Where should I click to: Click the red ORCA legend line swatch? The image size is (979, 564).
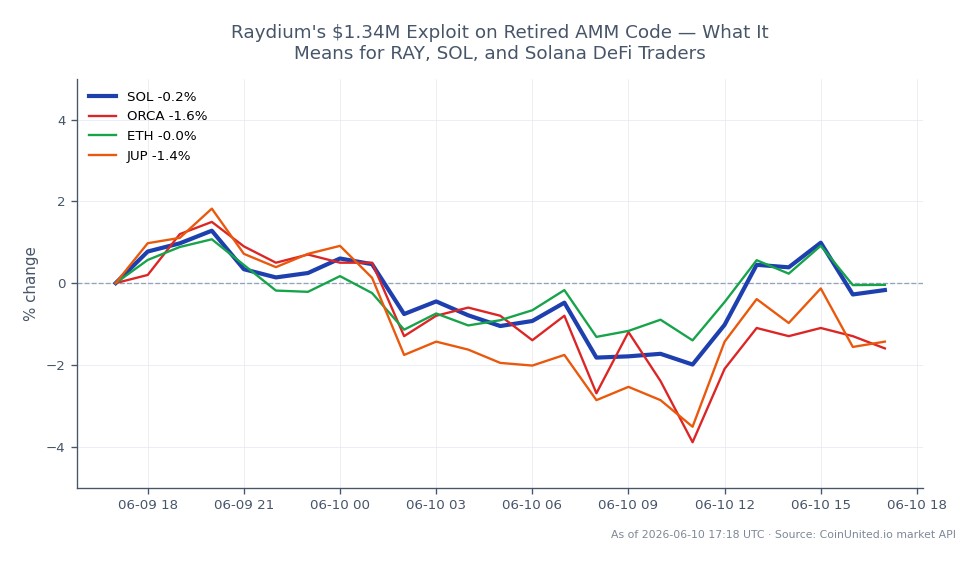tap(102, 116)
